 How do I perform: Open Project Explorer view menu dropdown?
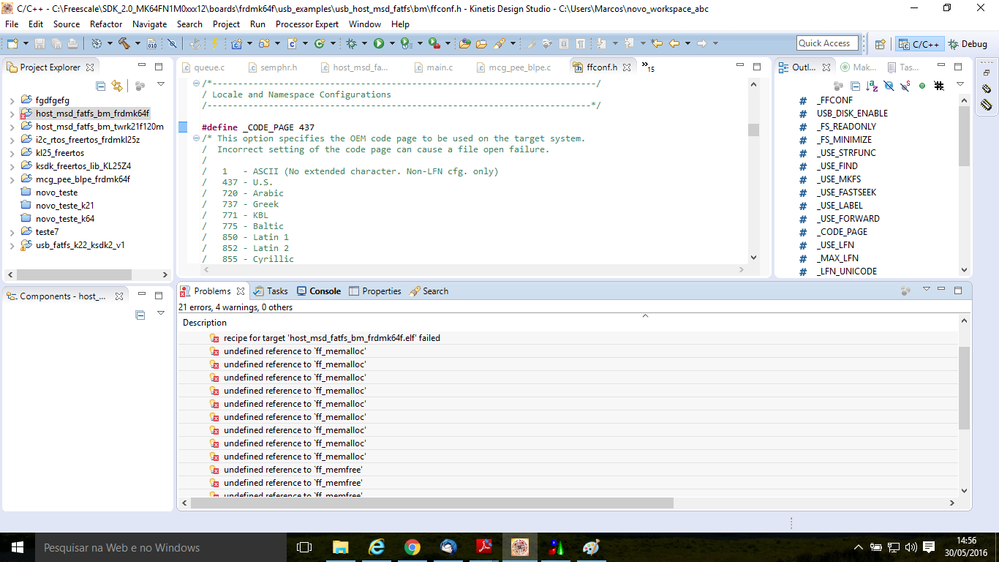point(161,85)
